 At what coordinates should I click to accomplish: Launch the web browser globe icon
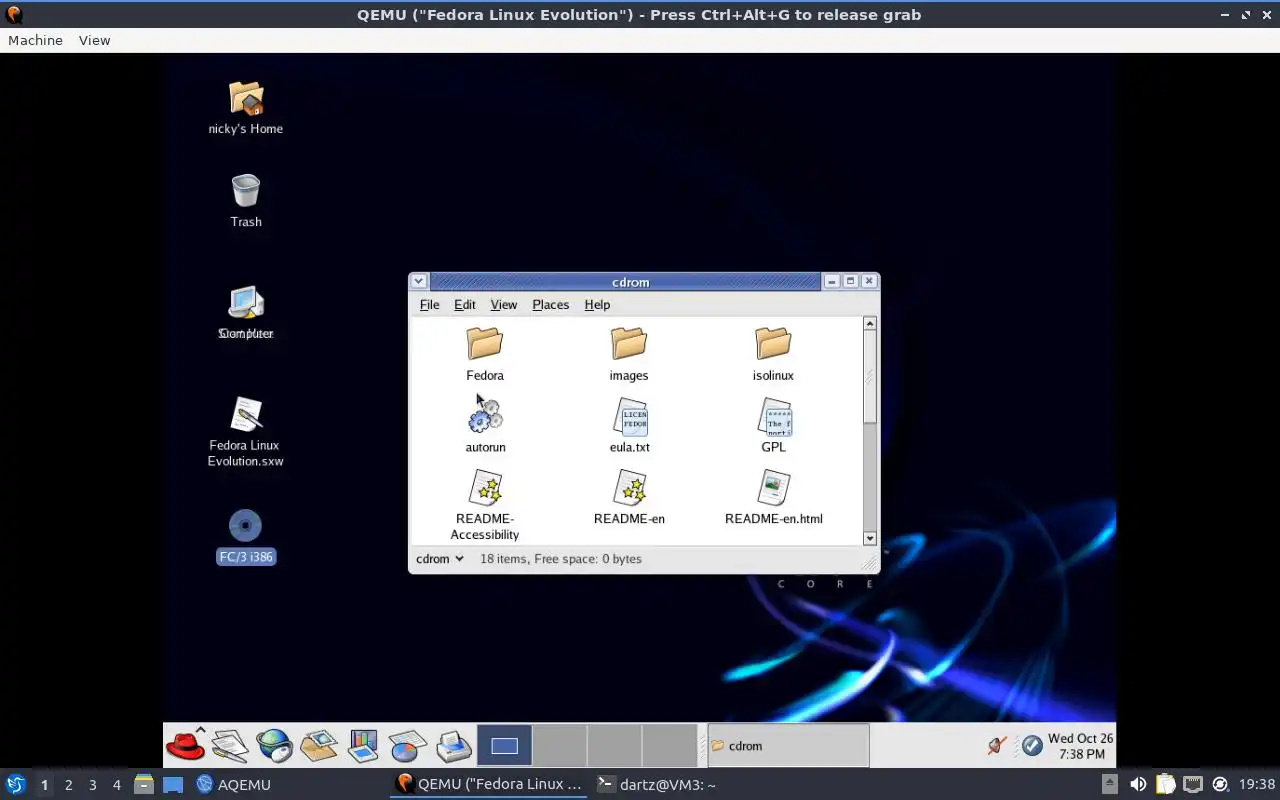274,745
